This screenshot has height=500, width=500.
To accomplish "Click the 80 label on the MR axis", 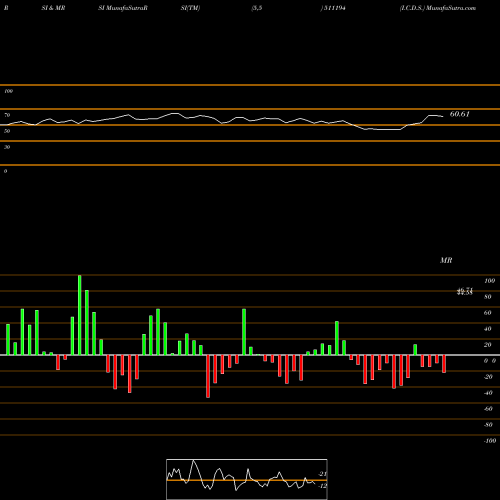I will click(488, 297).
